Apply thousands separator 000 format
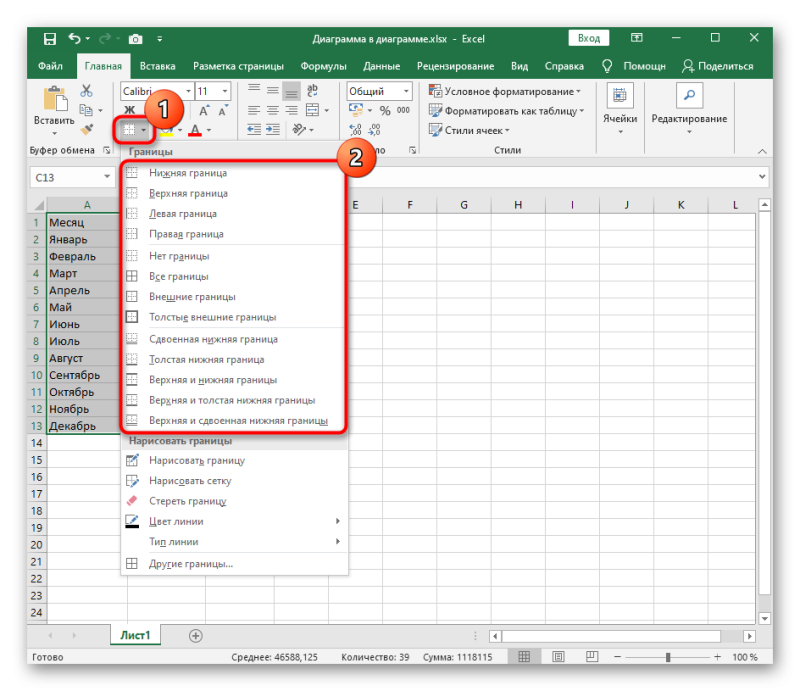800x691 pixels. point(403,110)
